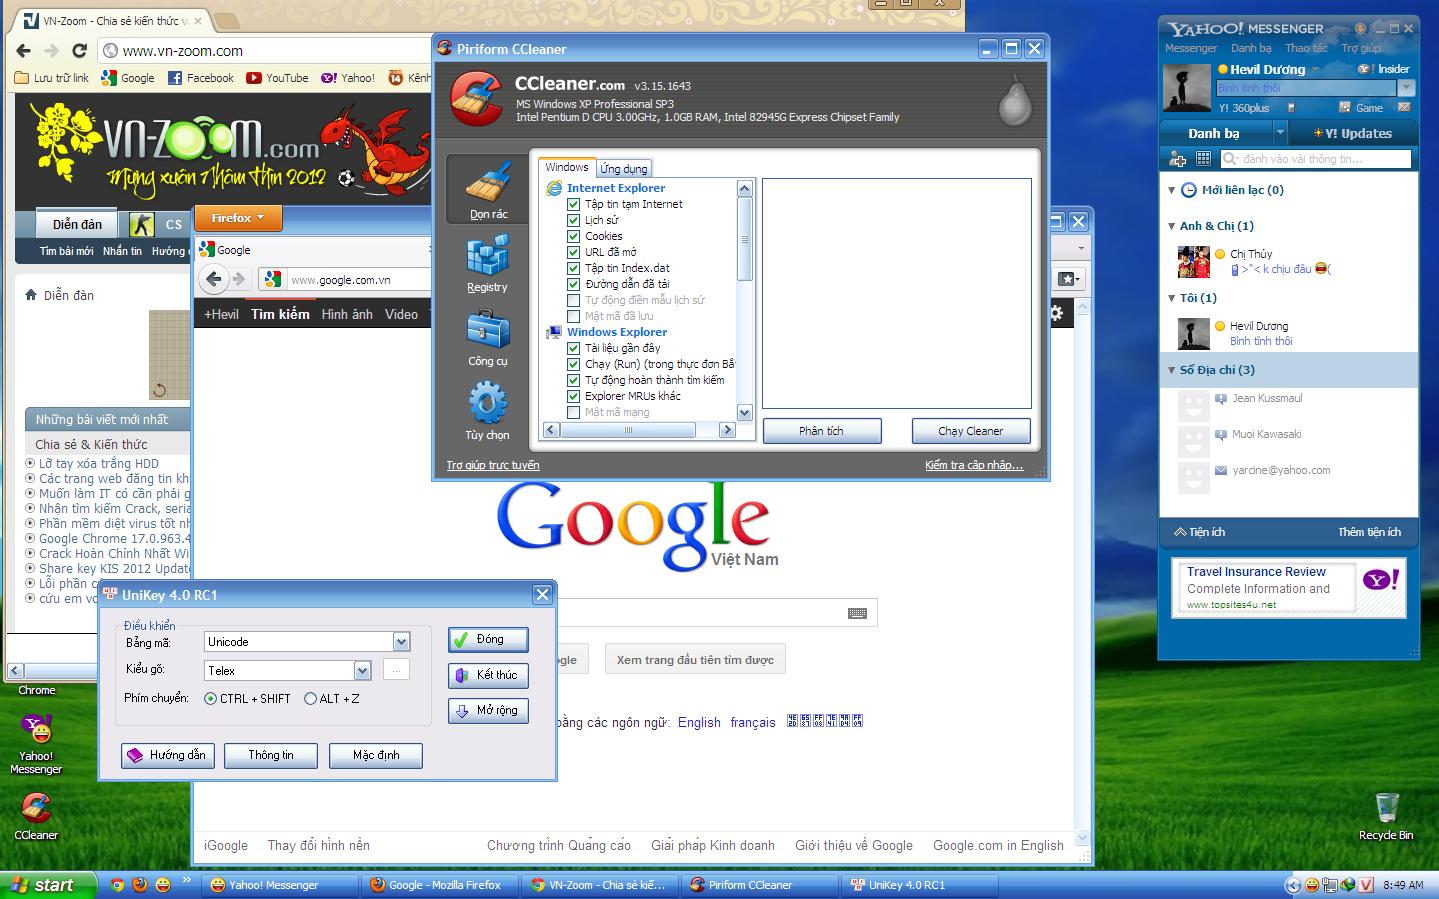This screenshot has height=899, width=1439.
Task: Open the Bảng mã Unicode dropdown
Action: pyautogui.click(x=401, y=642)
